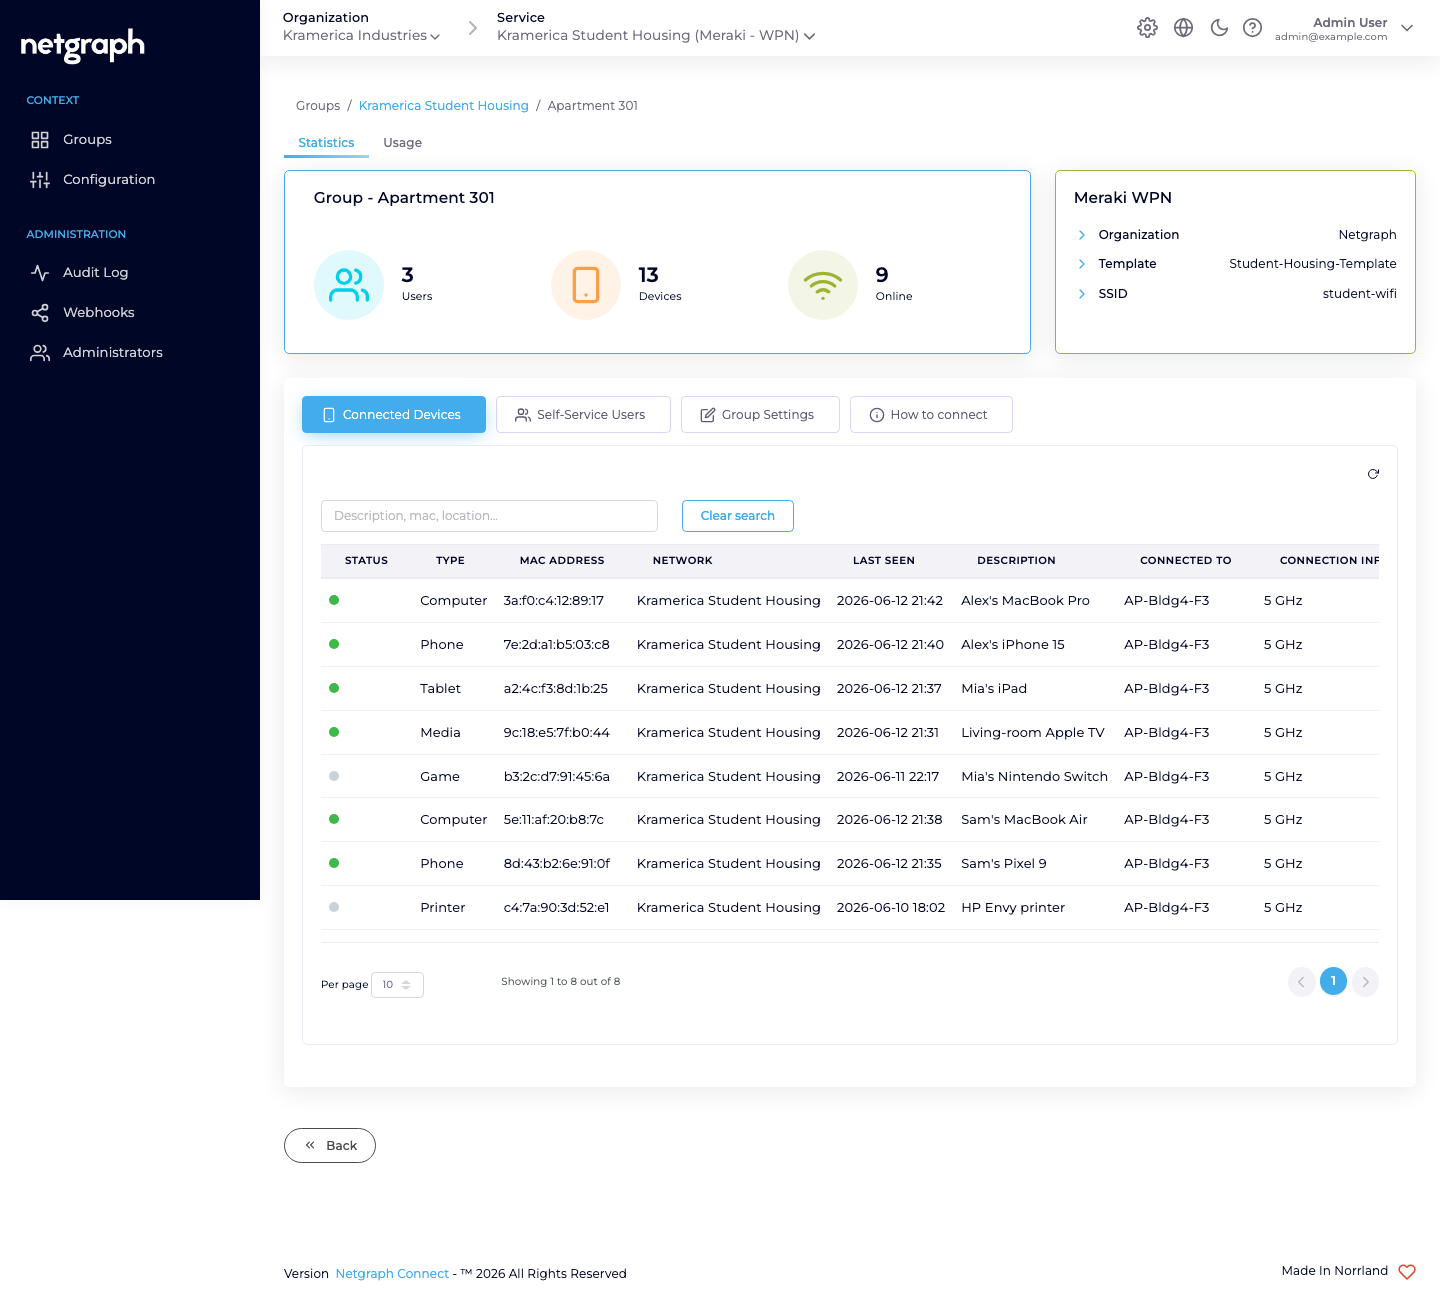Screen dimensions: 1440x1292
Task: Click the heart icon in footer
Action: 1407,1272
